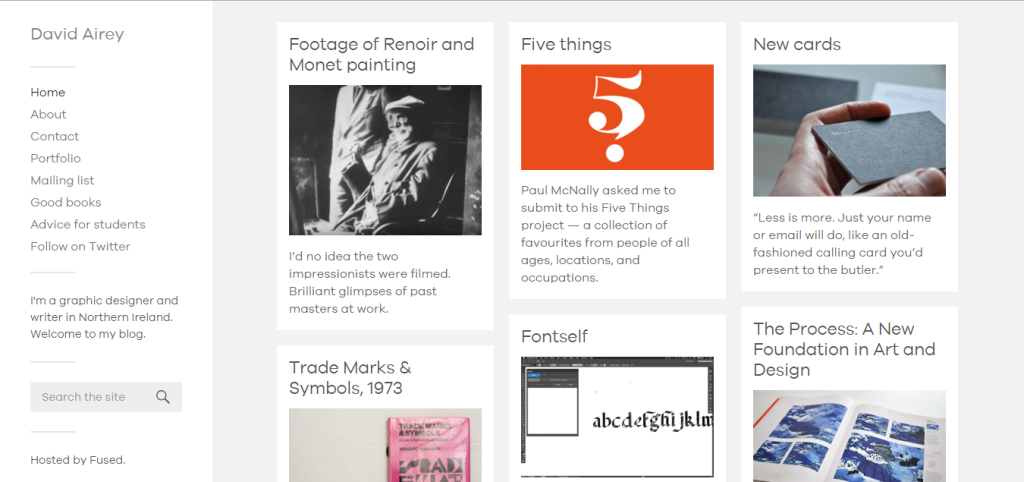Go to the About page
The height and width of the screenshot is (482, 1024).
coord(48,114)
